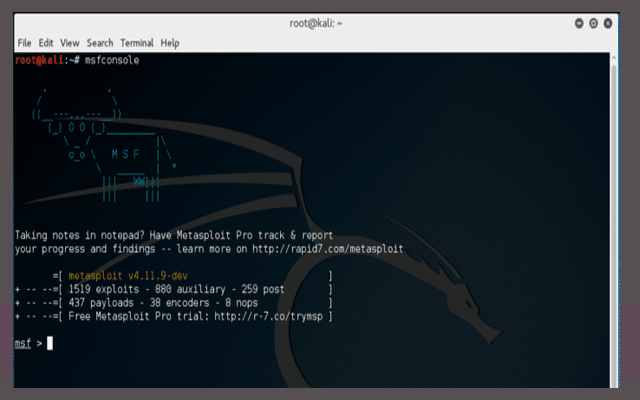Click the '8 nops' text
This screenshot has height=400, width=640.
[x=241, y=303]
